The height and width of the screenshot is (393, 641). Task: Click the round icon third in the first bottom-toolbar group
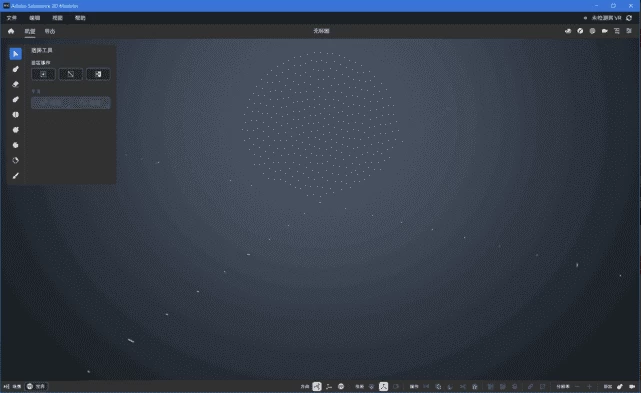pyautogui.click(x=341, y=386)
